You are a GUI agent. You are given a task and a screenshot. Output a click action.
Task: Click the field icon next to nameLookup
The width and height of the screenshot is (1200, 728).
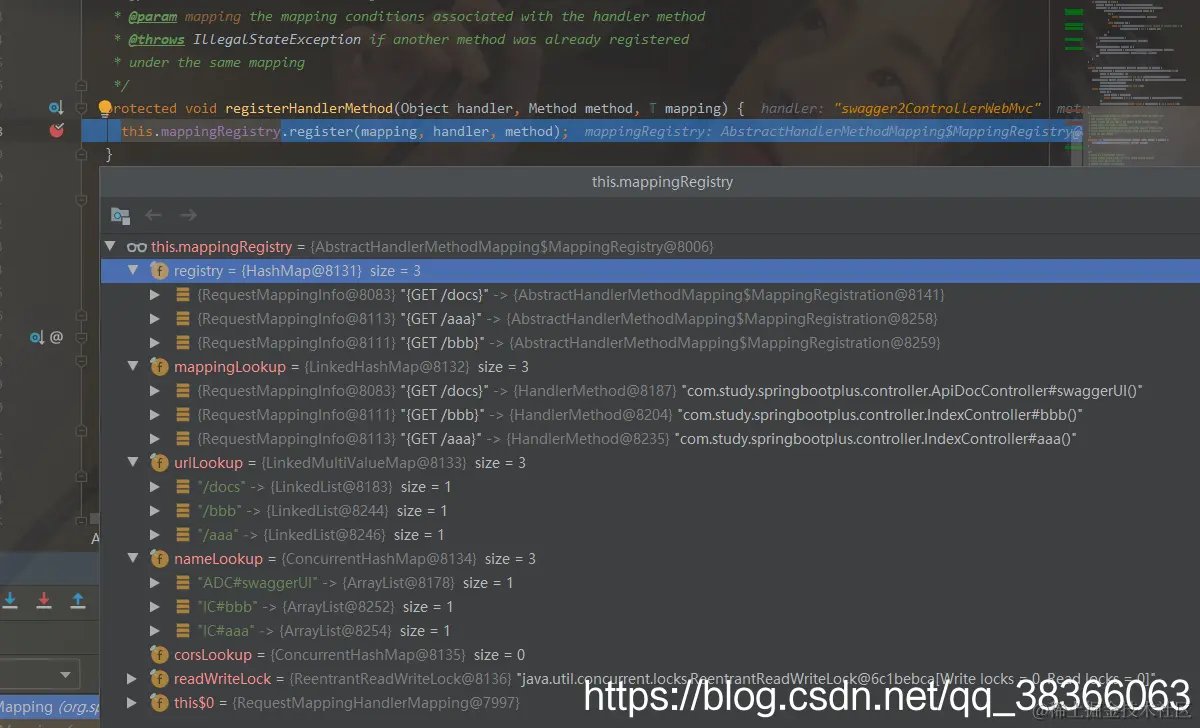click(x=159, y=559)
